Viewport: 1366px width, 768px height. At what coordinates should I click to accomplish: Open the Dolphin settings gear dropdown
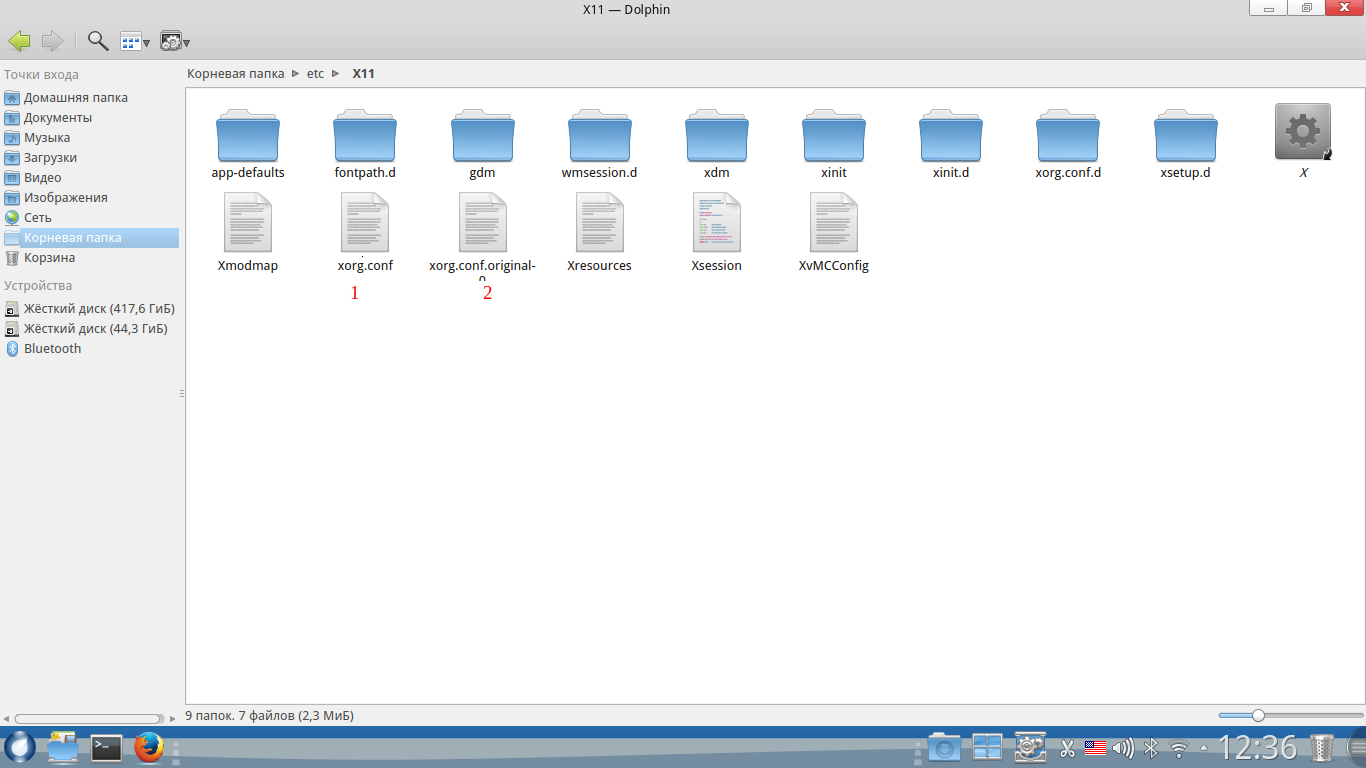tap(175, 41)
